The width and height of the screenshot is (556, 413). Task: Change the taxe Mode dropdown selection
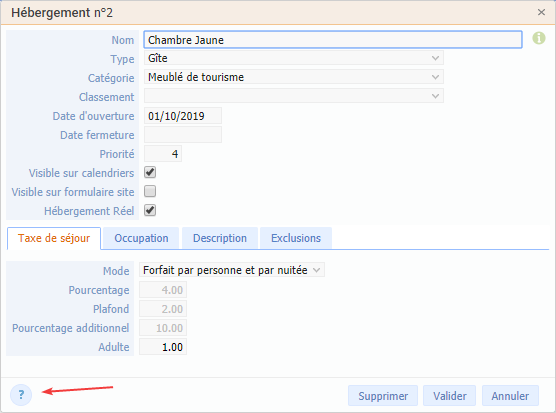coord(232,270)
